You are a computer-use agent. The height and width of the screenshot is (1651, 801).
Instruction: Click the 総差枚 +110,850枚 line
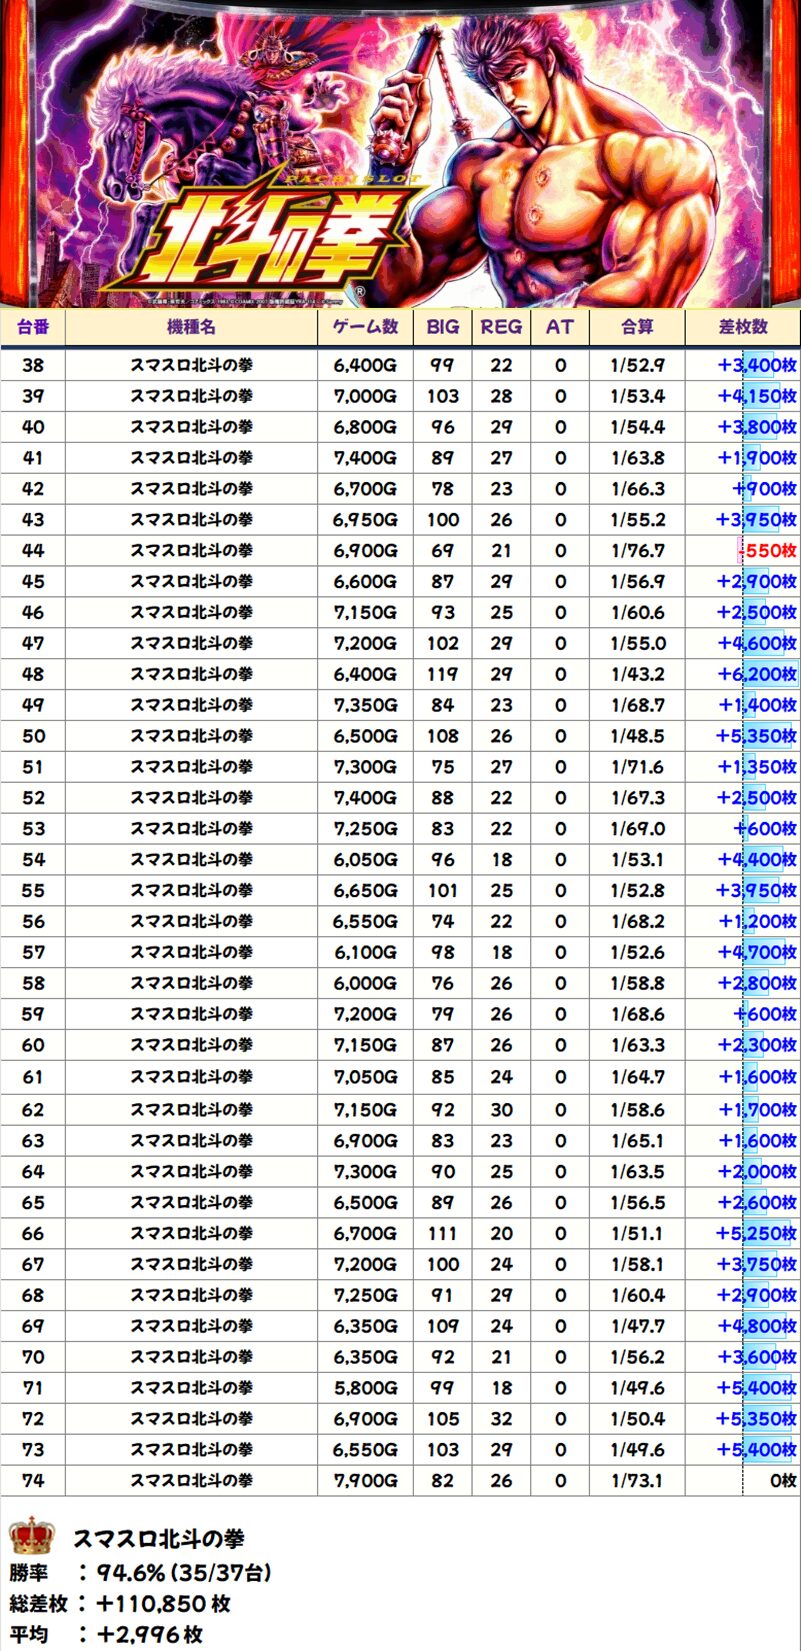tap(120, 1604)
